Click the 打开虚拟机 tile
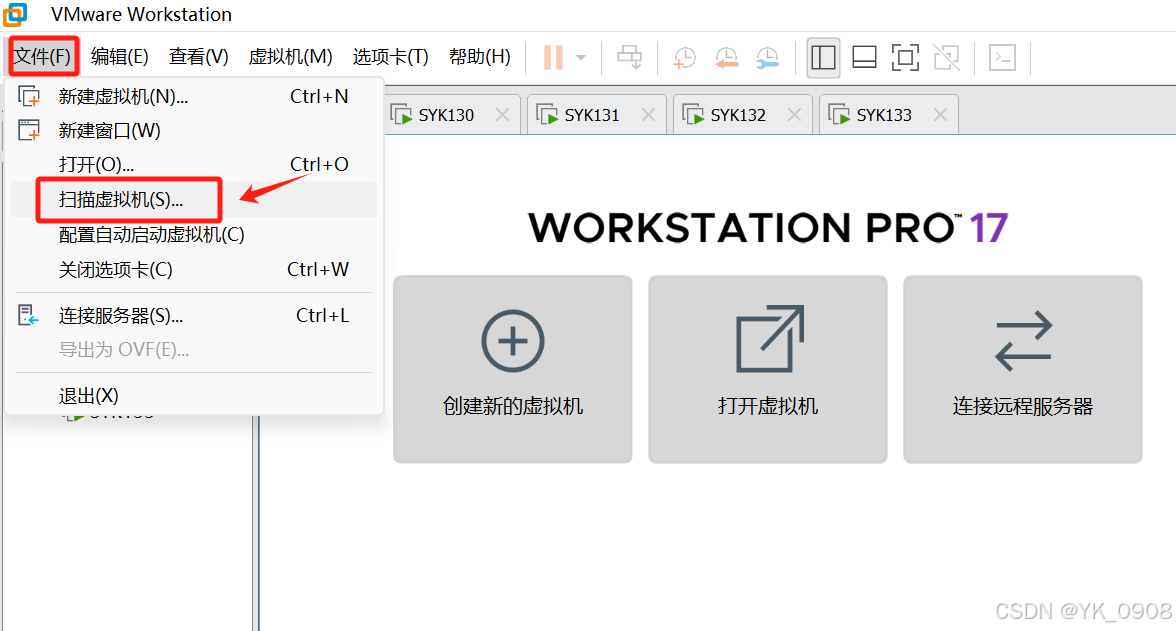1176x631 pixels. coord(768,369)
